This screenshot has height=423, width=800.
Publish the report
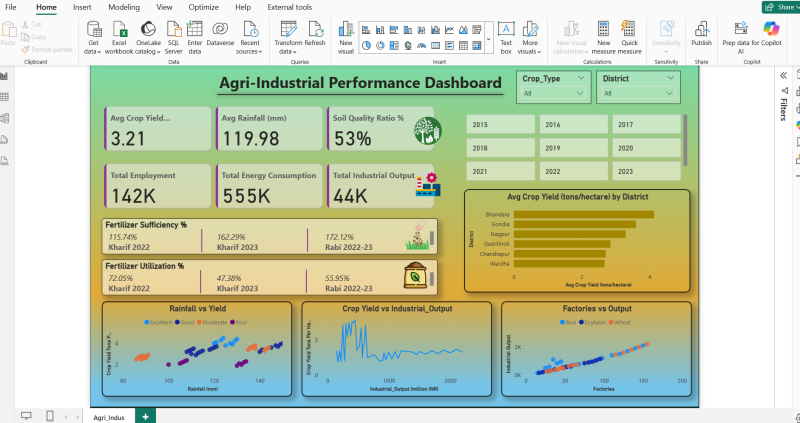point(701,35)
